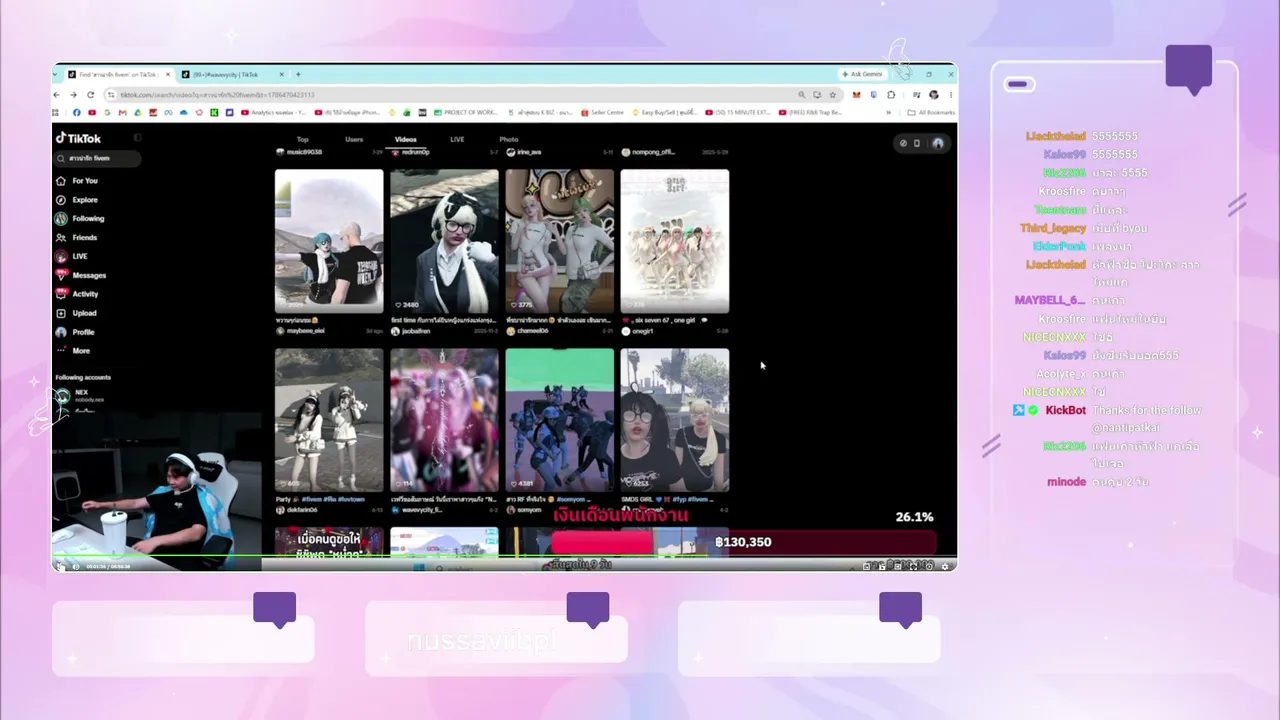Image resolution: width=1280 pixels, height=720 pixels.
Task: Bookmark this page with the star icon
Action: point(833,95)
